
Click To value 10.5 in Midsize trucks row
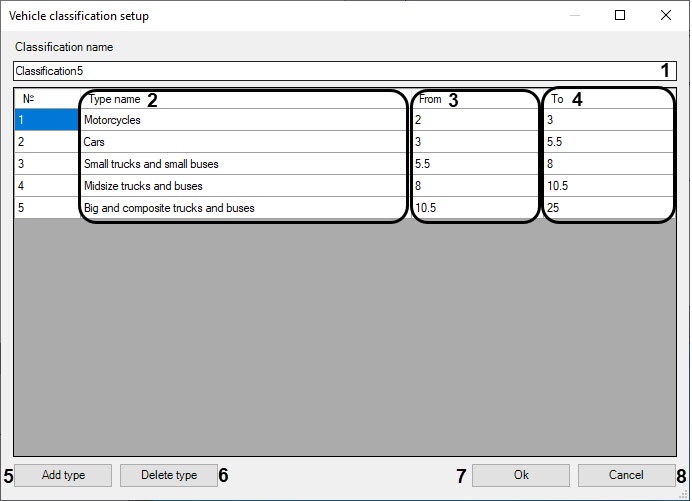pos(609,186)
